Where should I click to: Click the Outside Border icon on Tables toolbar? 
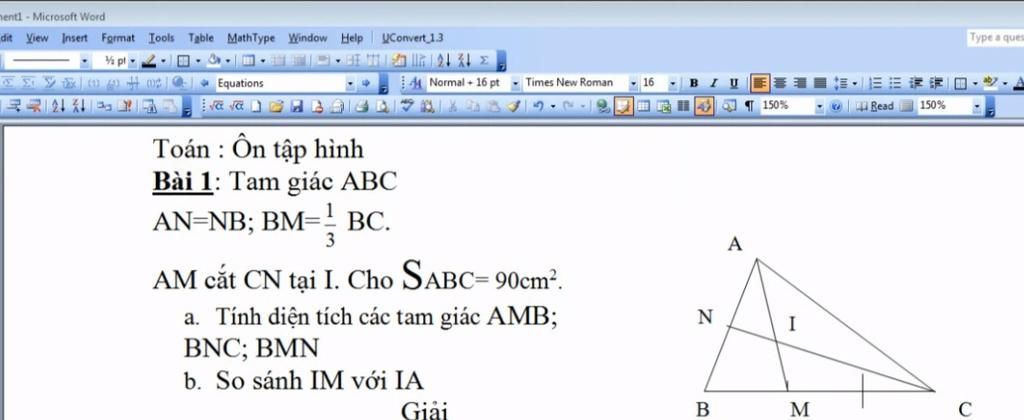pyautogui.click(x=183, y=61)
